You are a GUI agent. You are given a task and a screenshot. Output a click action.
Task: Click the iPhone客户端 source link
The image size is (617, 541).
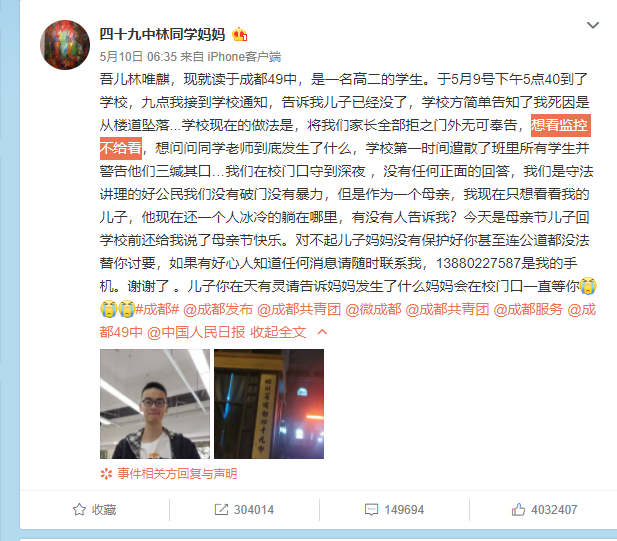244,57
